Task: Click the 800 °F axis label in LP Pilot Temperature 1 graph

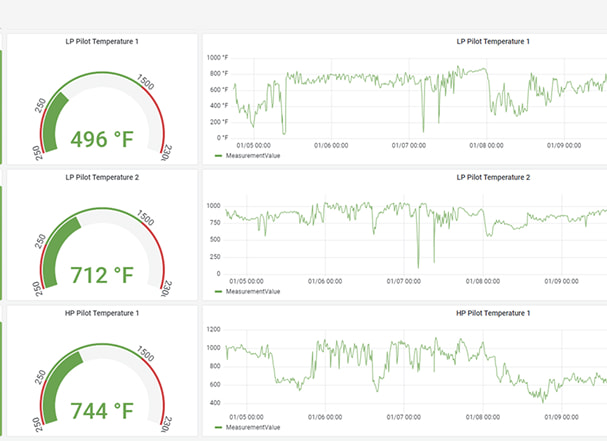Action: 219,74
